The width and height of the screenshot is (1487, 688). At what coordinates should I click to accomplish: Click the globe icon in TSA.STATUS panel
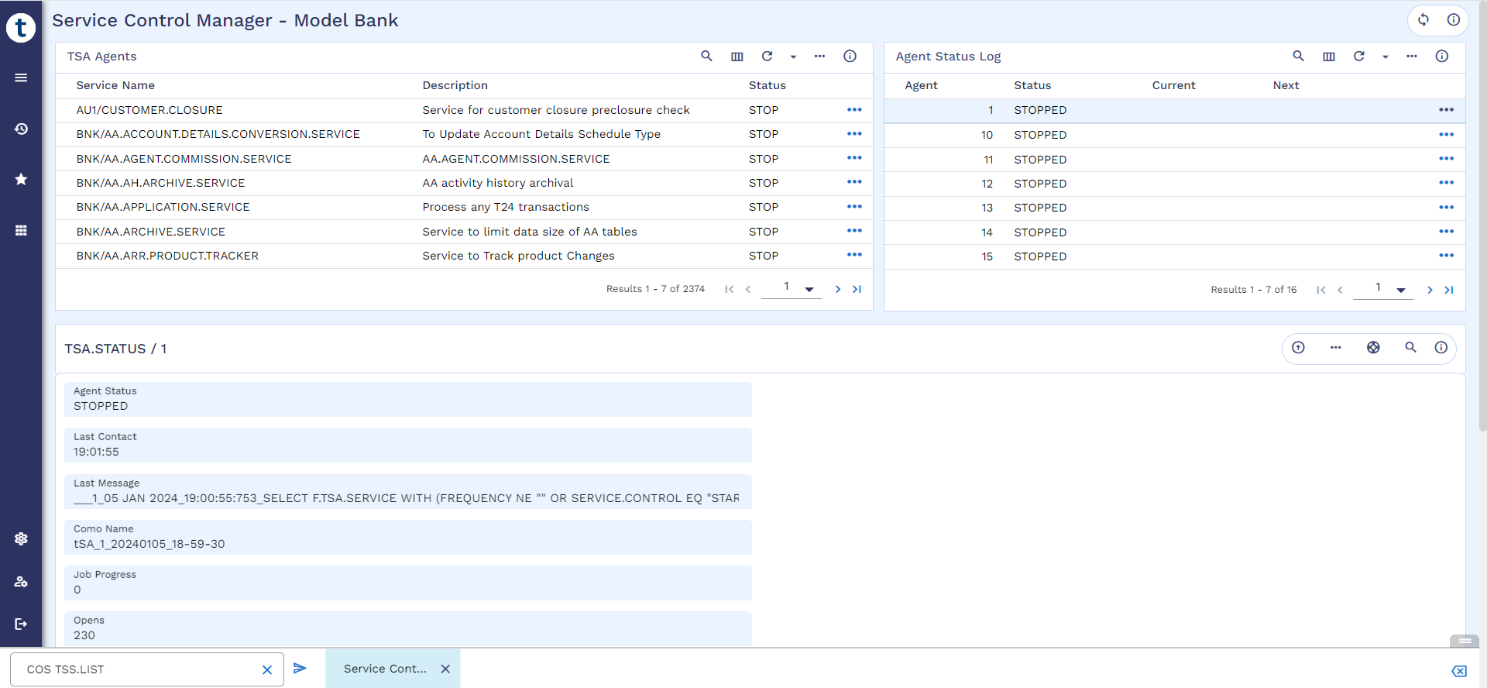(x=1373, y=348)
